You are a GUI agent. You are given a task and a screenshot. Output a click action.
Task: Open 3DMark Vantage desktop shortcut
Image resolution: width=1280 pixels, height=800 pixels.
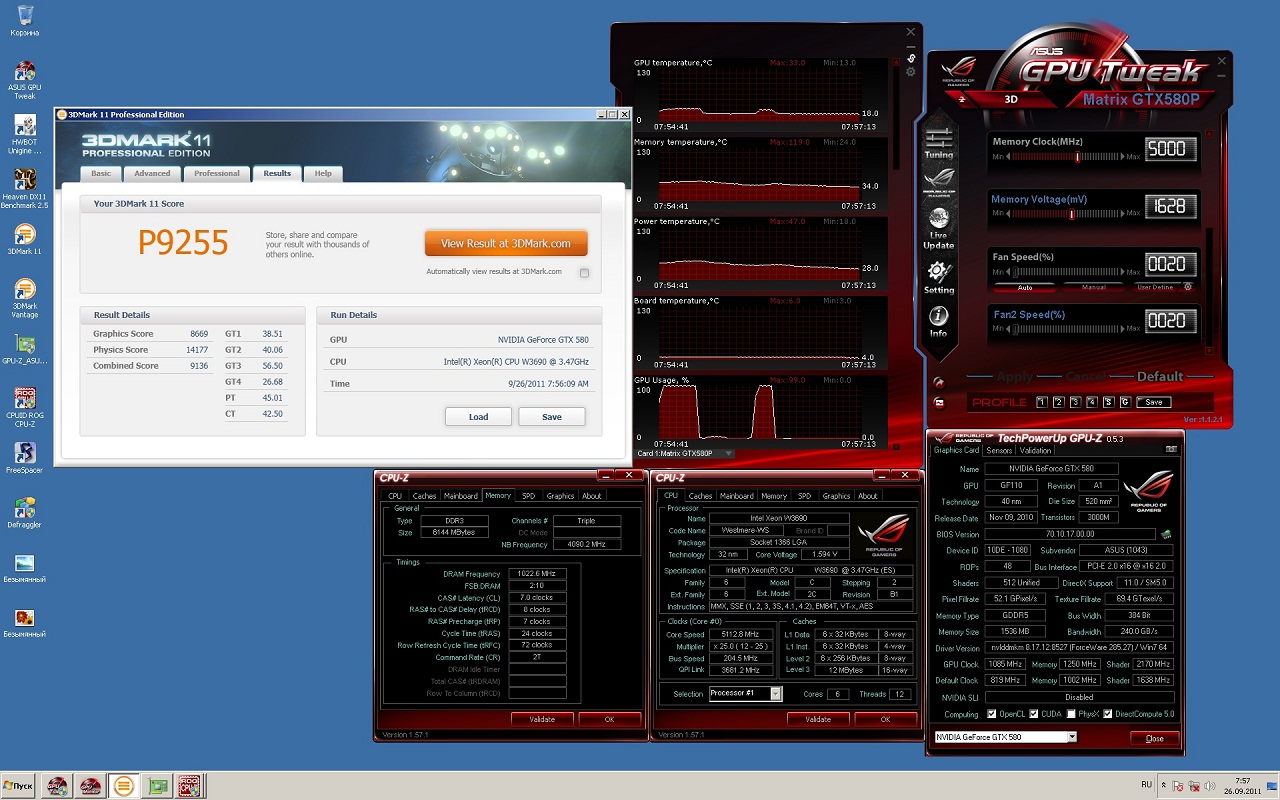tap(25, 300)
